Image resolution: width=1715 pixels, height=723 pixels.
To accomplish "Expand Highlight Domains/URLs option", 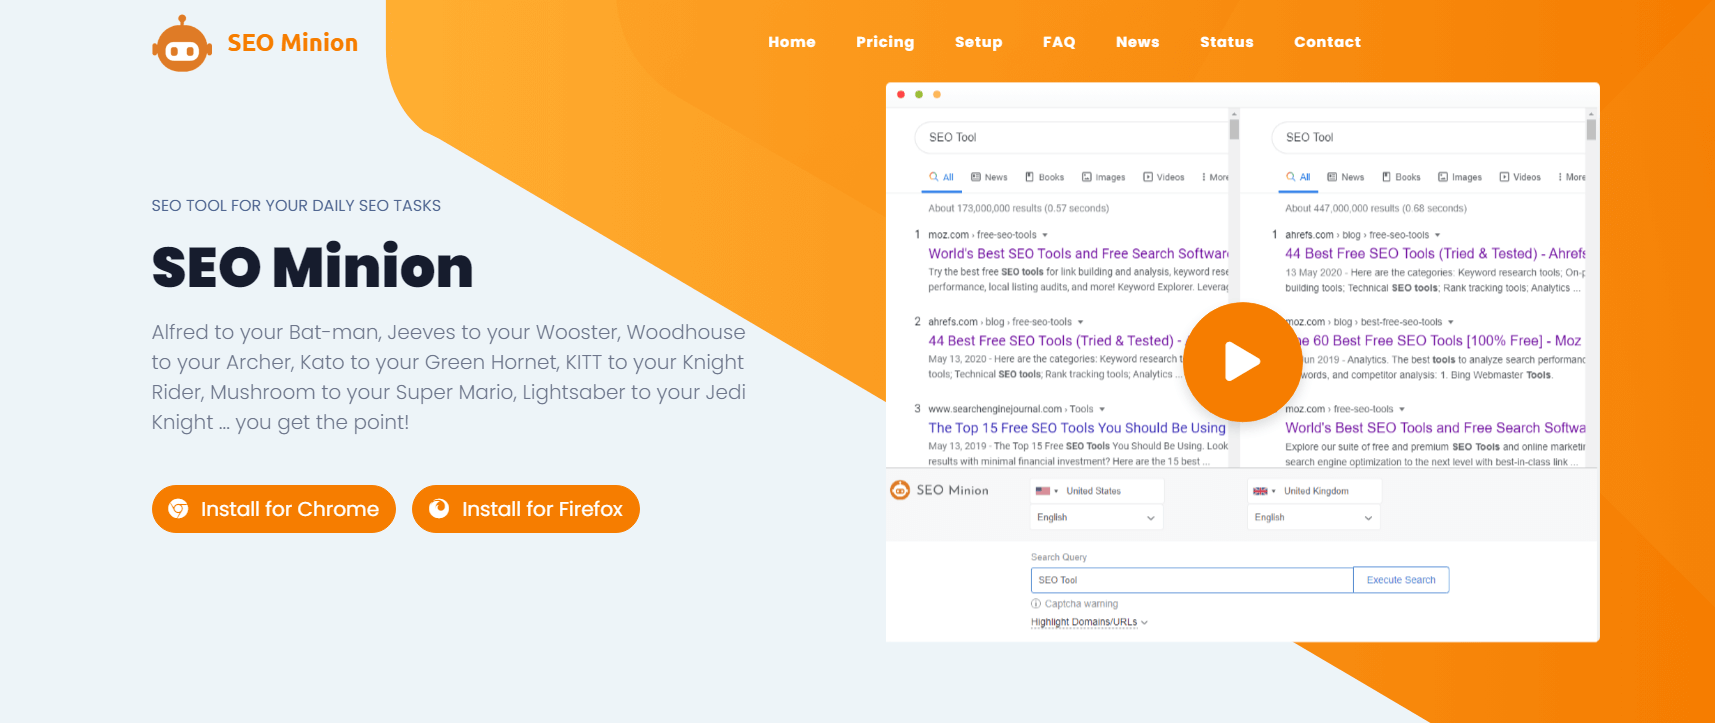I will point(1089,622).
